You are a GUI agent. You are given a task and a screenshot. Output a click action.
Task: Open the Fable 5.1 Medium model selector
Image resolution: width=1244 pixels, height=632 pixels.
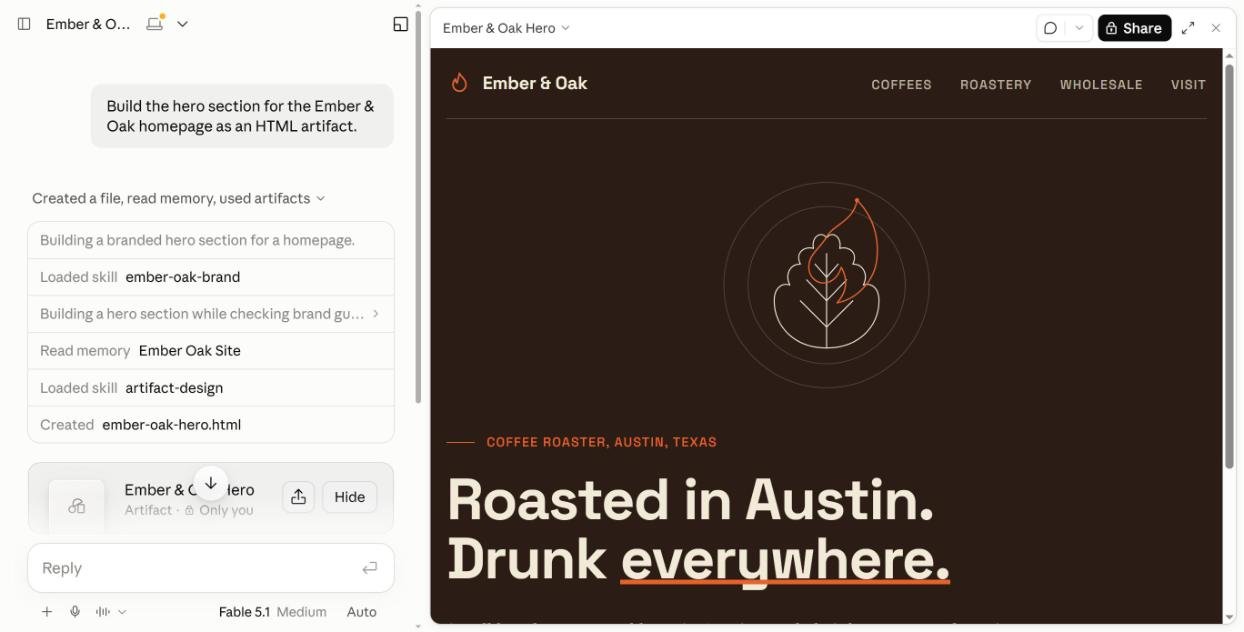point(272,612)
